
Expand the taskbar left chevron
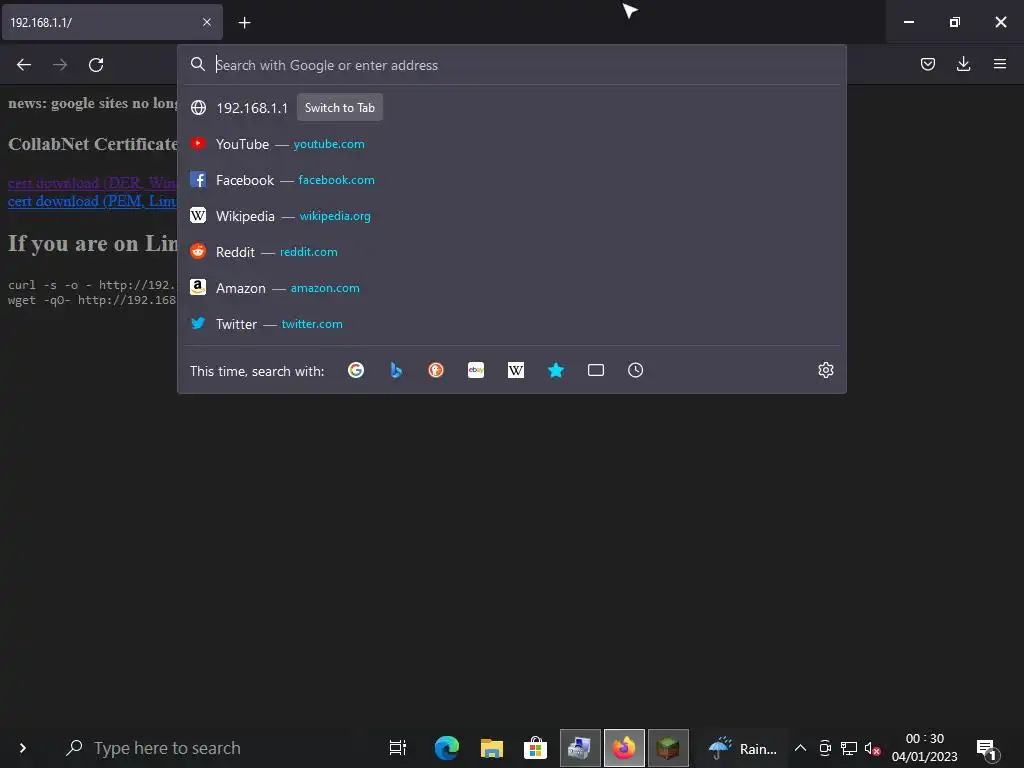23,748
